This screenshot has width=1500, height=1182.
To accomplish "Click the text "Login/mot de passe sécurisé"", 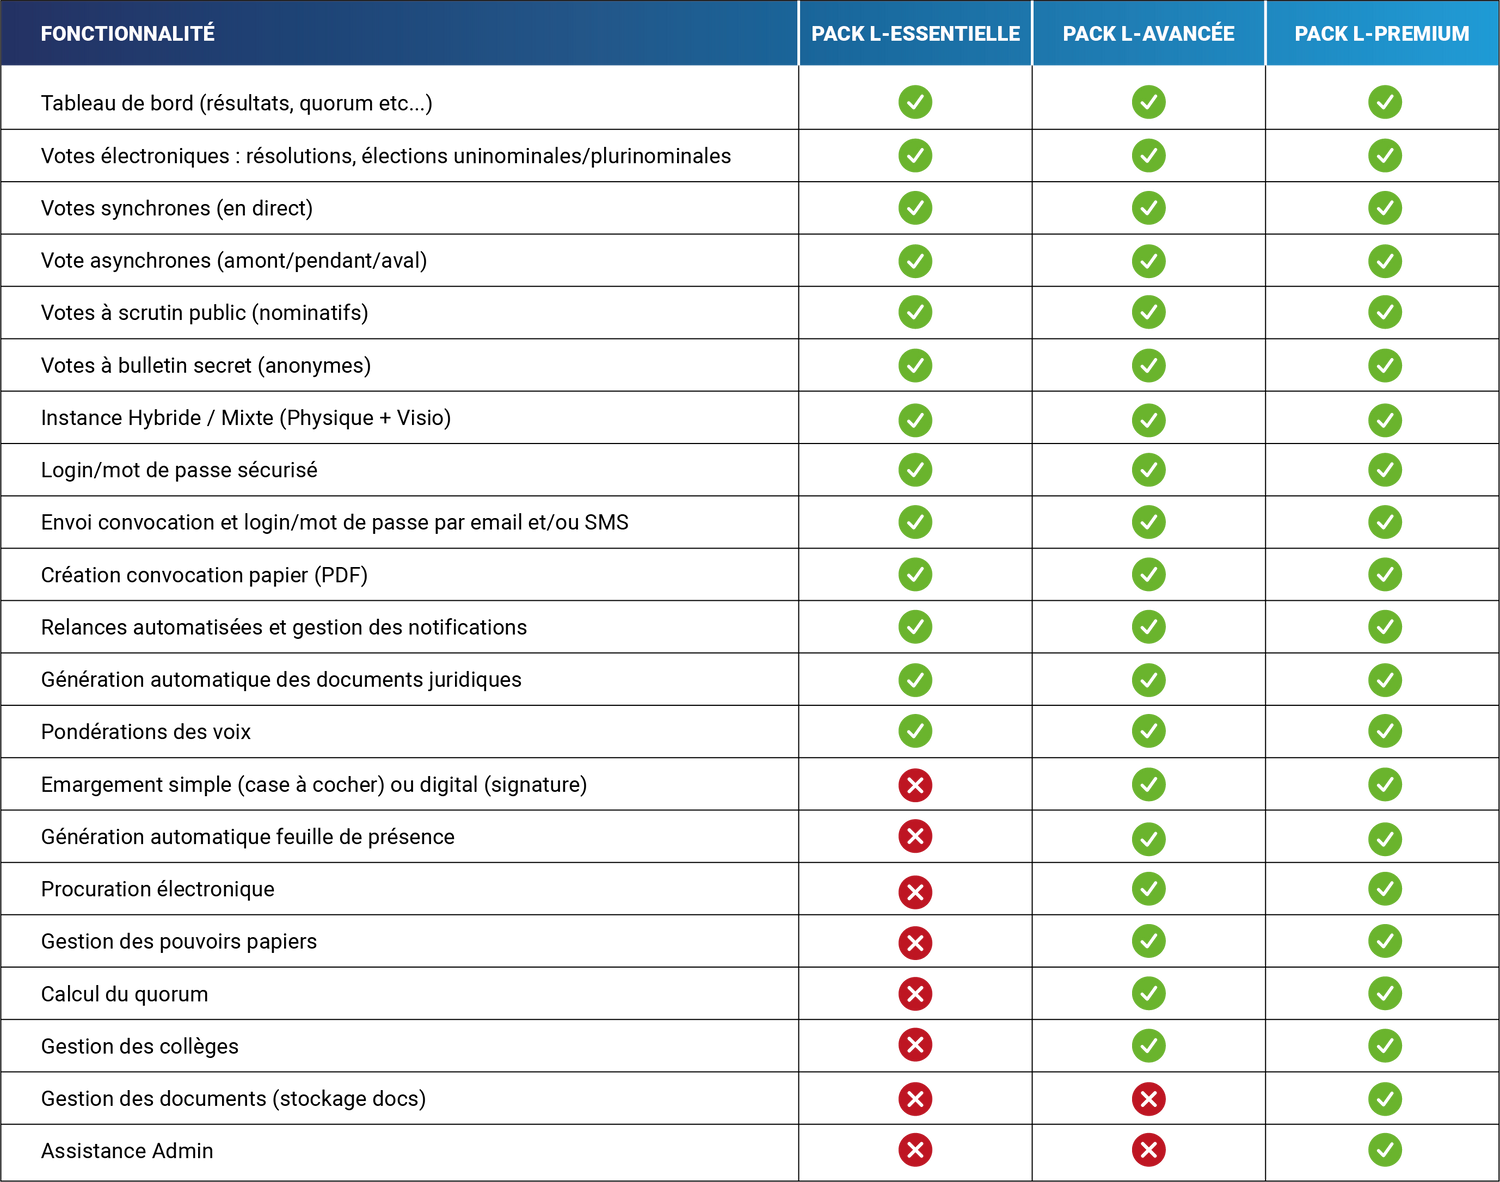I will click(x=179, y=470).
